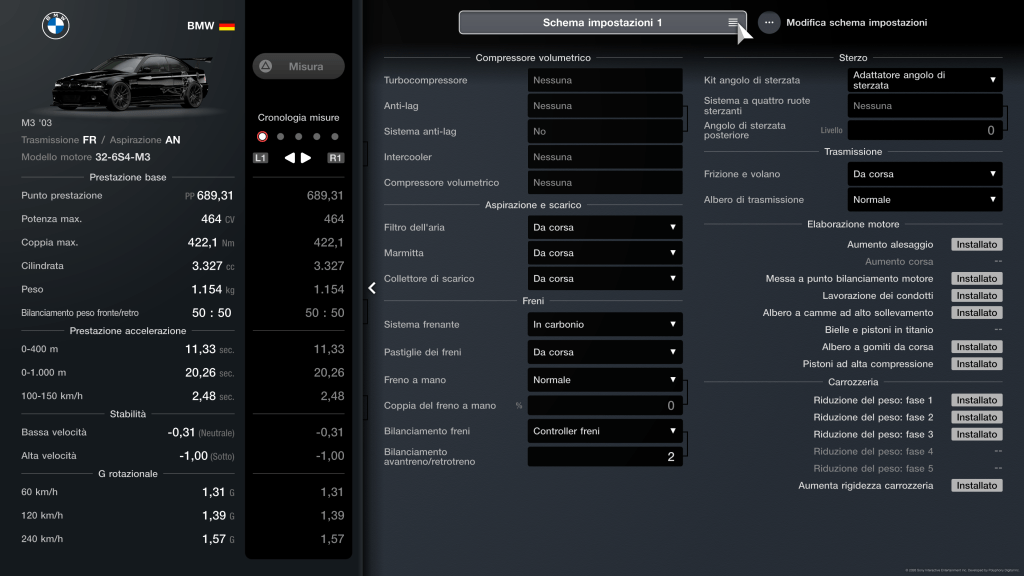Open the Bilanciamento freni dropdown menu
Screen dimensions: 1024x576
click(x=605, y=432)
